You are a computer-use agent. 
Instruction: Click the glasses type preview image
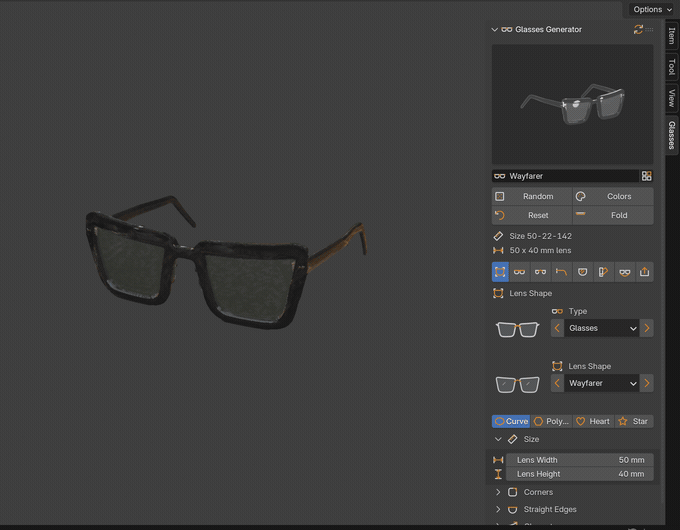pos(517,329)
